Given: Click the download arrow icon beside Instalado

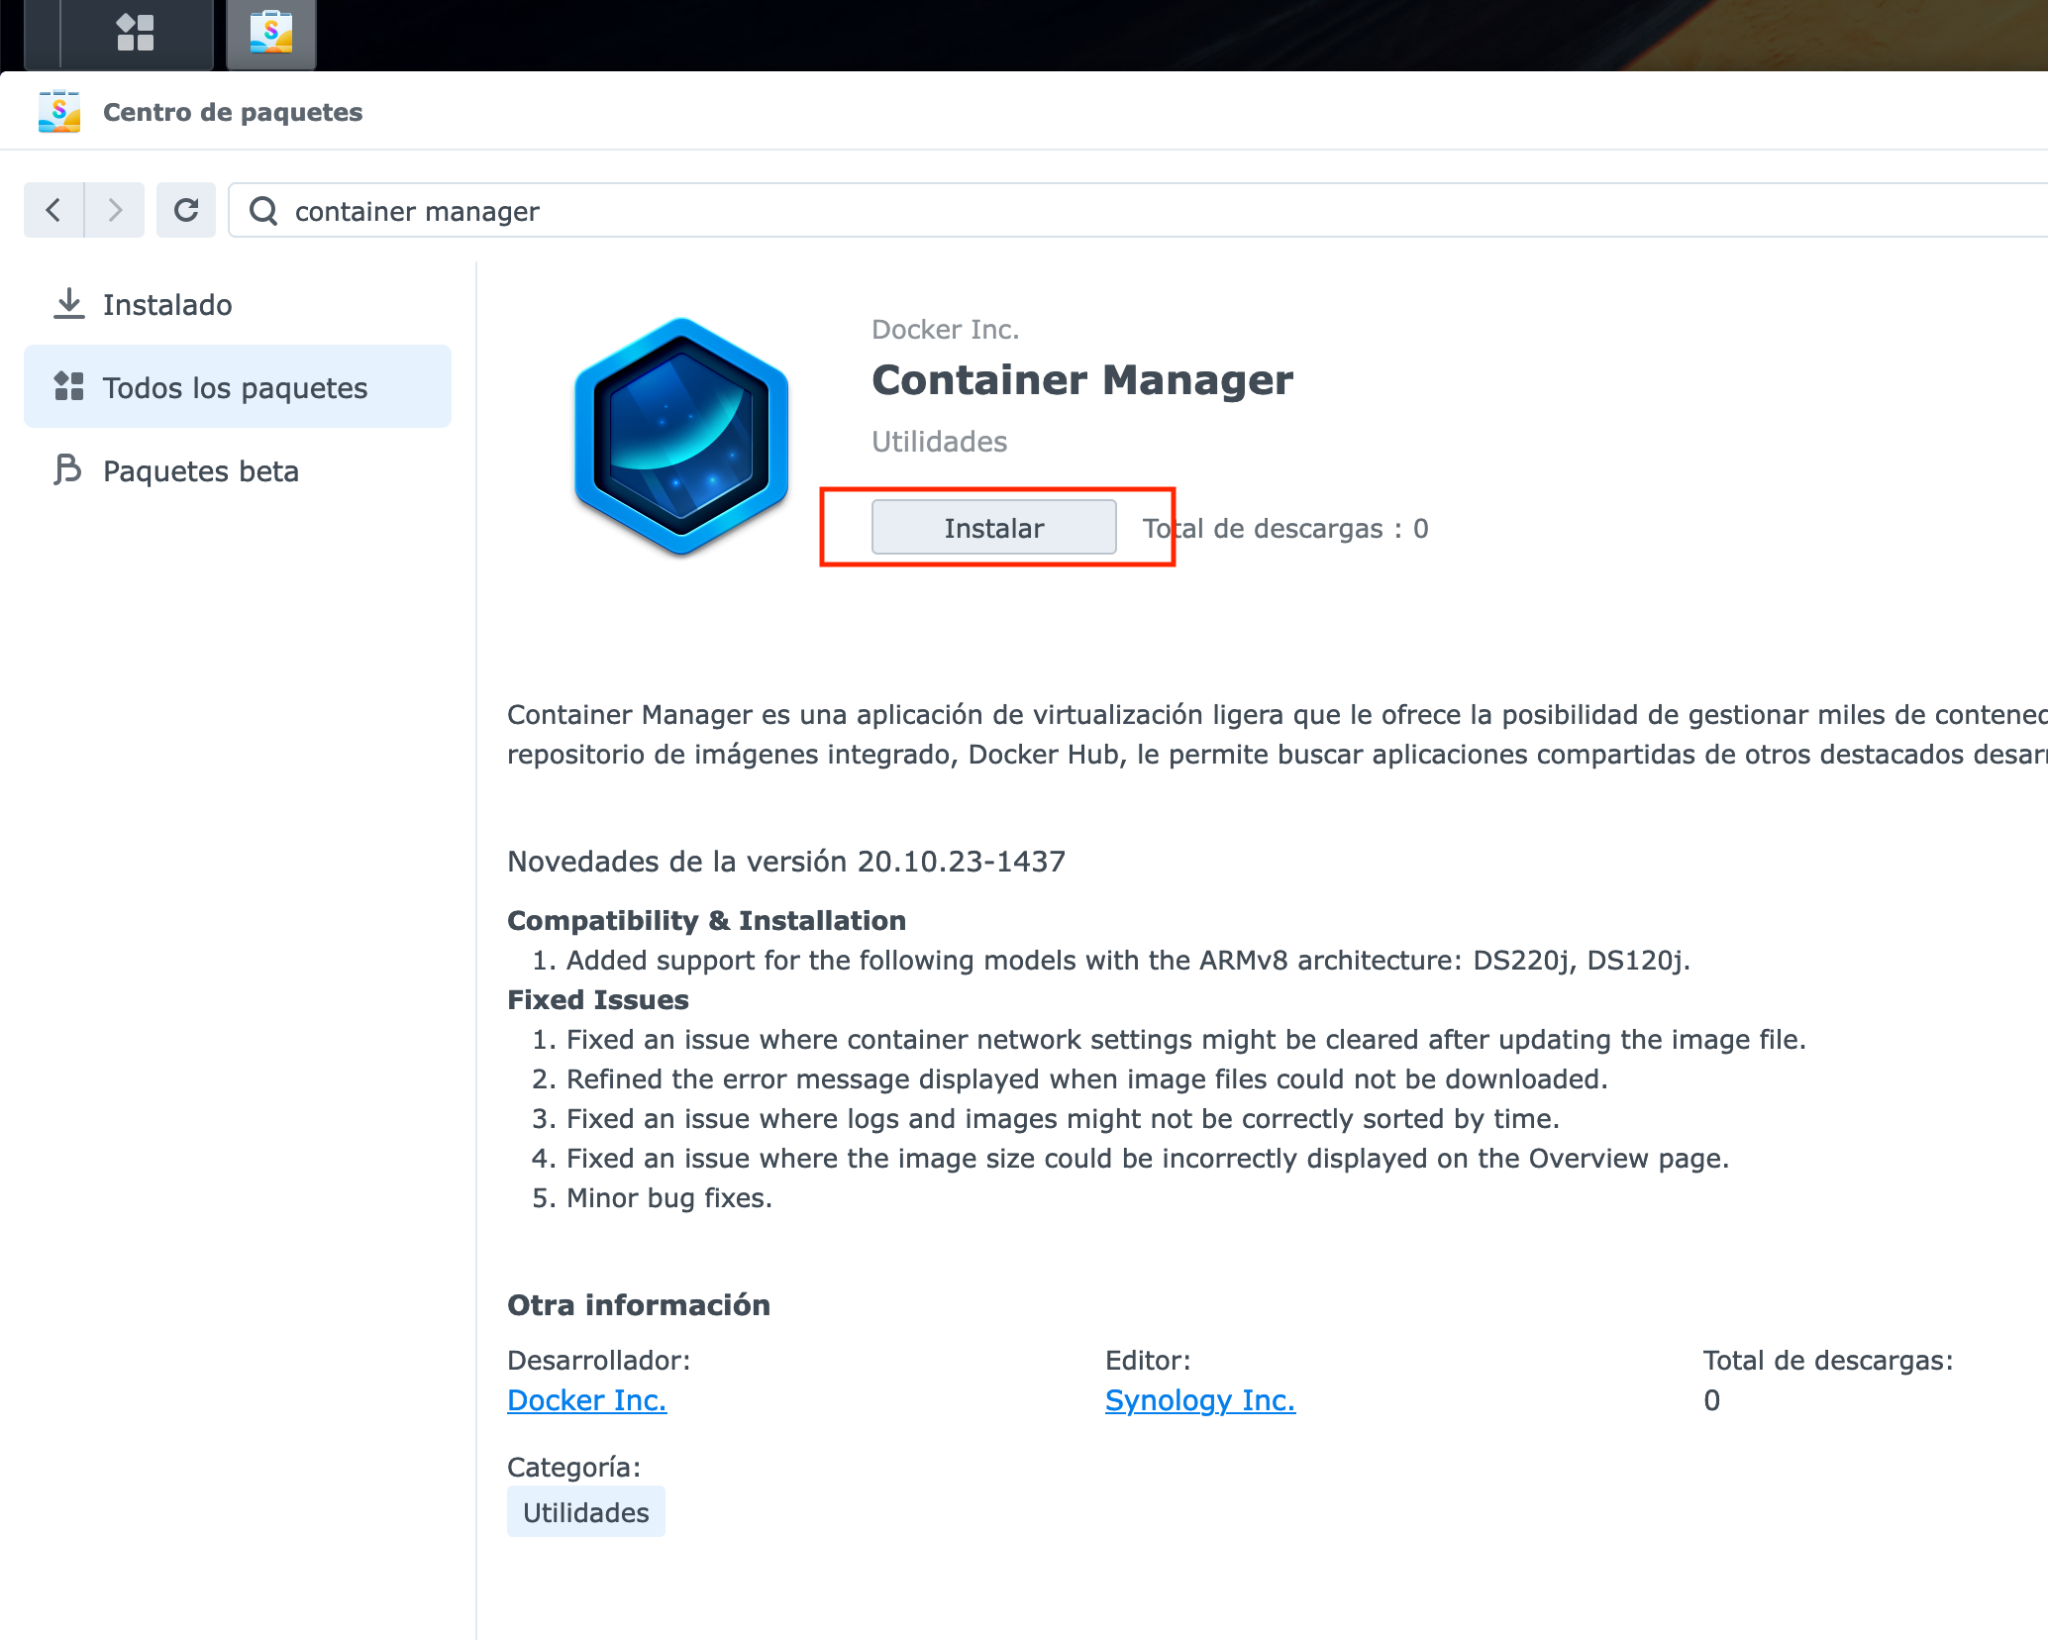Looking at the screenshot, I should click(x=69, y=304).
